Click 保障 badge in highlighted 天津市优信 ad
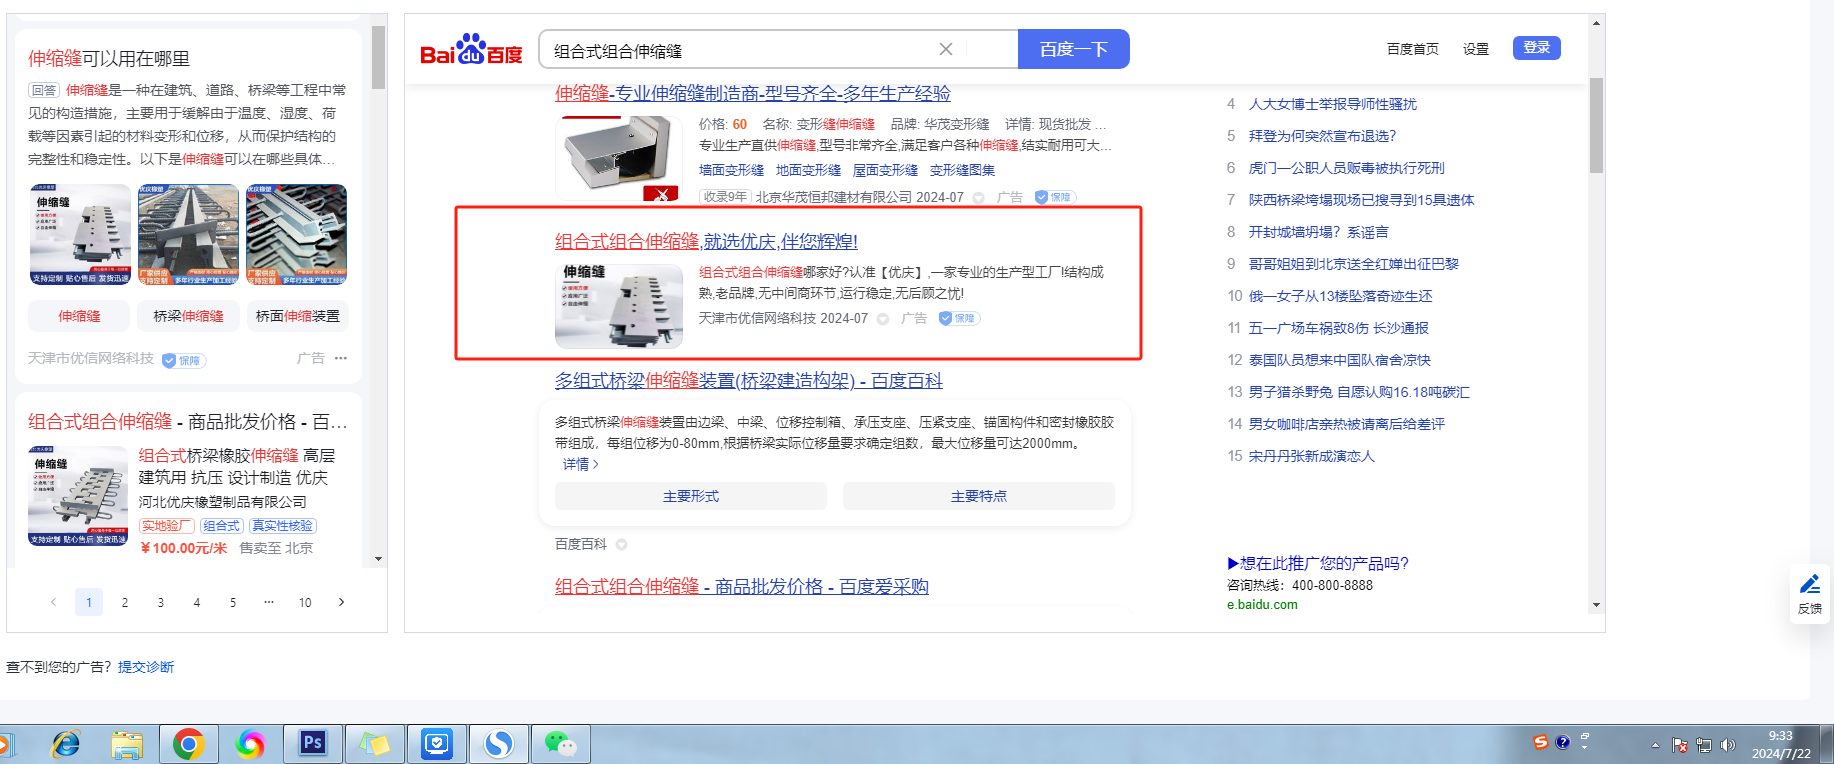Image resolution: width=1834 pixels, height=764 pixels. (959, 318)
